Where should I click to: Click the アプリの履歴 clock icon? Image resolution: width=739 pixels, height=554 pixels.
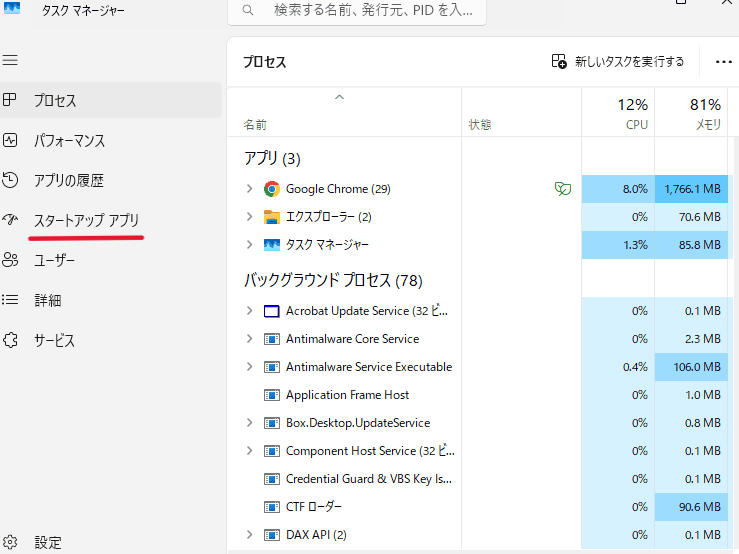click(10, 180)
